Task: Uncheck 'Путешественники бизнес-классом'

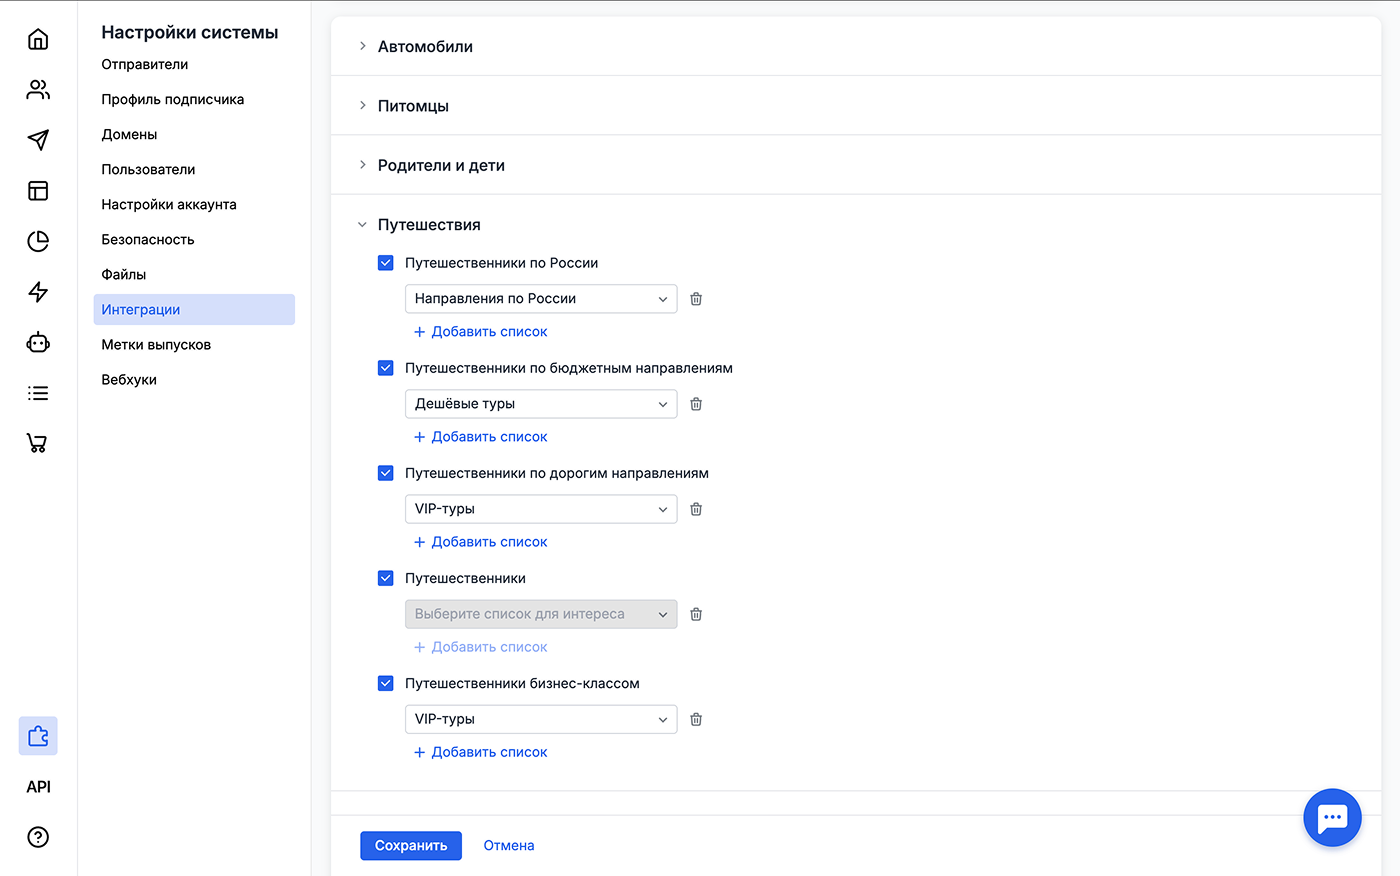Action: (385, 683)
